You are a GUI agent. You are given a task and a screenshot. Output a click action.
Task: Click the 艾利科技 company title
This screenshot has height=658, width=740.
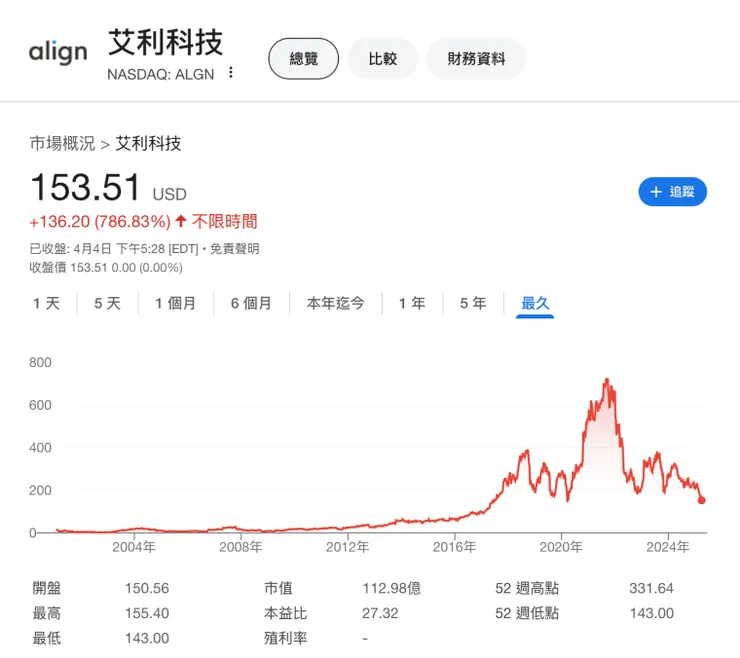165,42
